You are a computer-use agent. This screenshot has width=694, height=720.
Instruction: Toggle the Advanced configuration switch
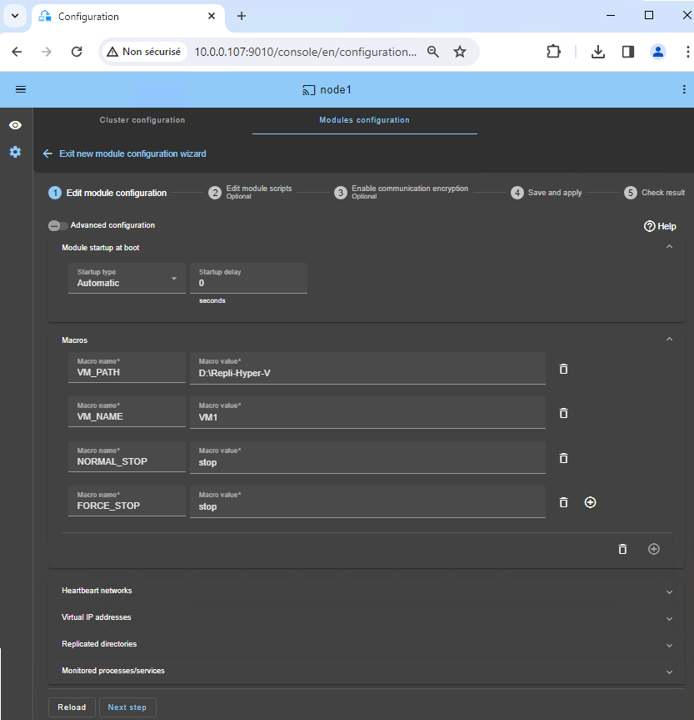click(57, 226)
